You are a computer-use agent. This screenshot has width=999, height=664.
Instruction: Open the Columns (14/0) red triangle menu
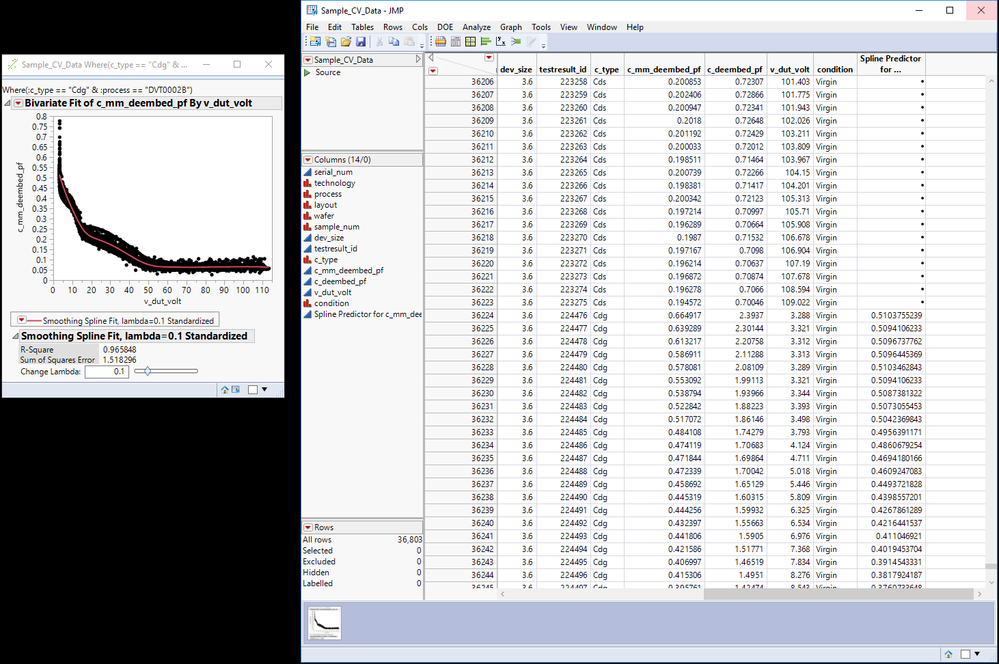coord(308,160)
